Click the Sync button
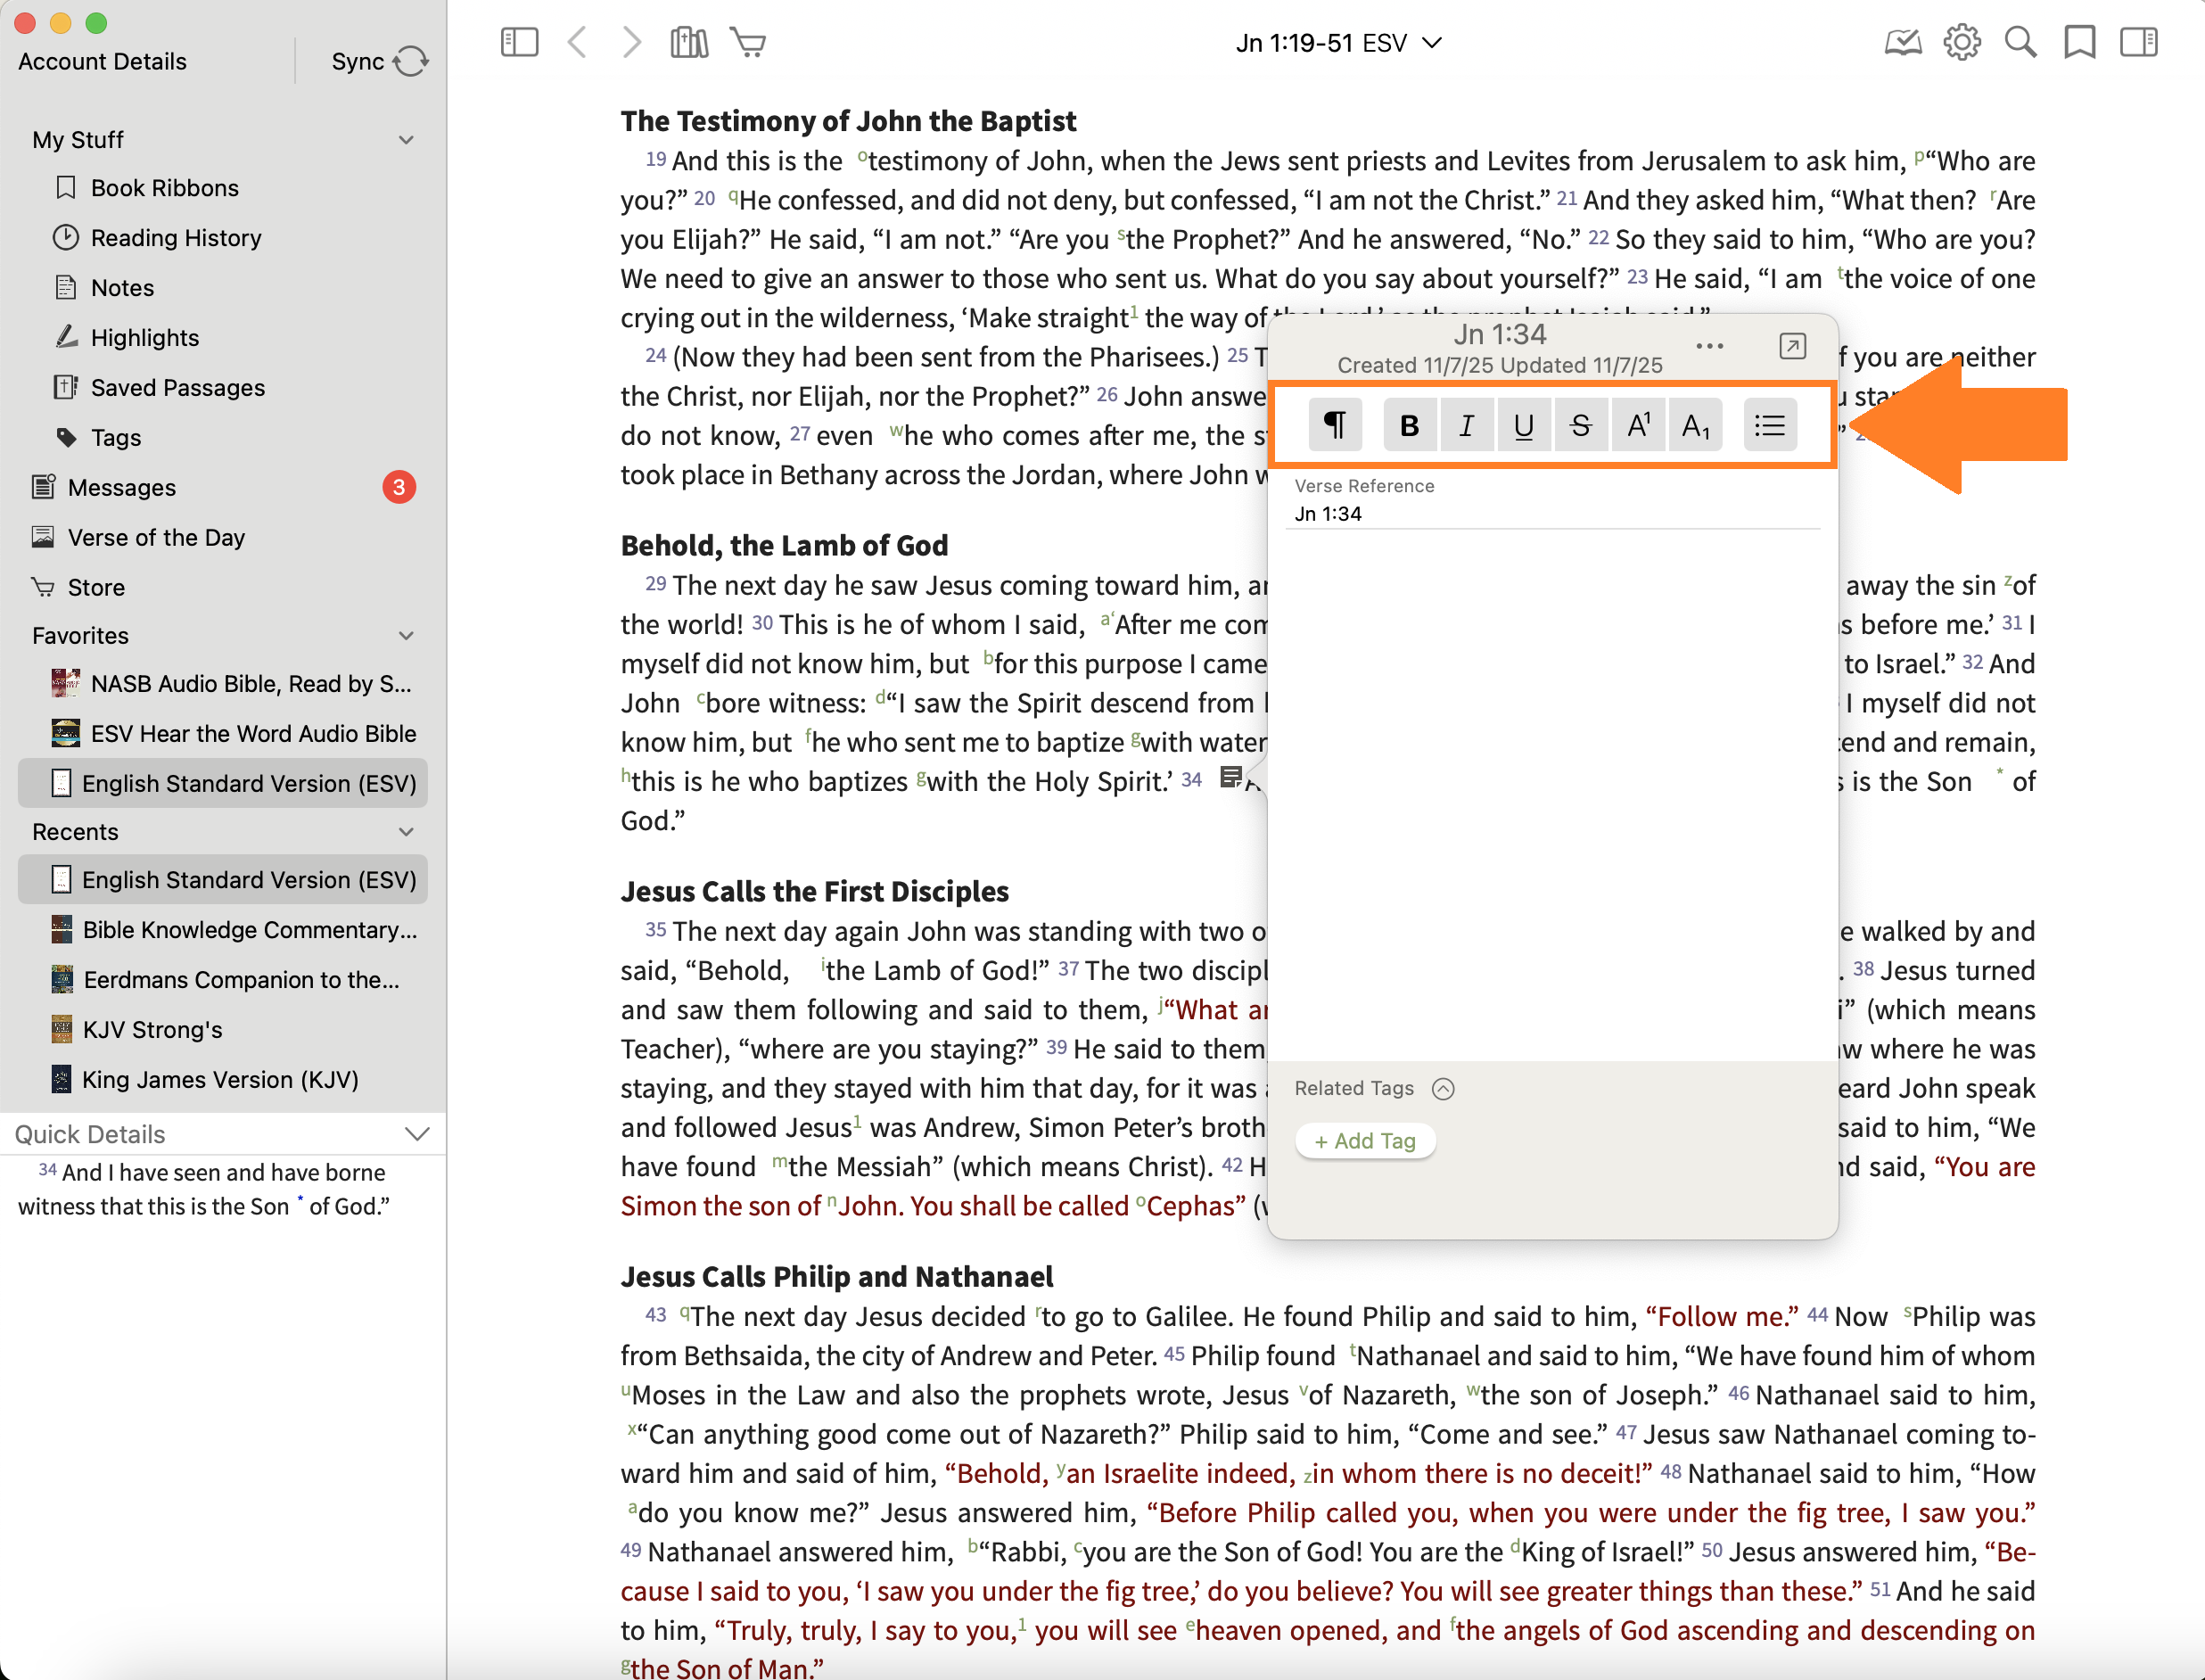Image resolution: width=2205 pixels, height=1680 pixels. point(379,61)
